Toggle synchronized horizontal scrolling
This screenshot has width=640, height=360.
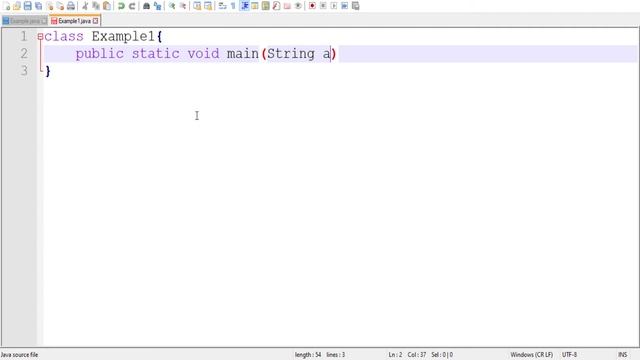208,6
